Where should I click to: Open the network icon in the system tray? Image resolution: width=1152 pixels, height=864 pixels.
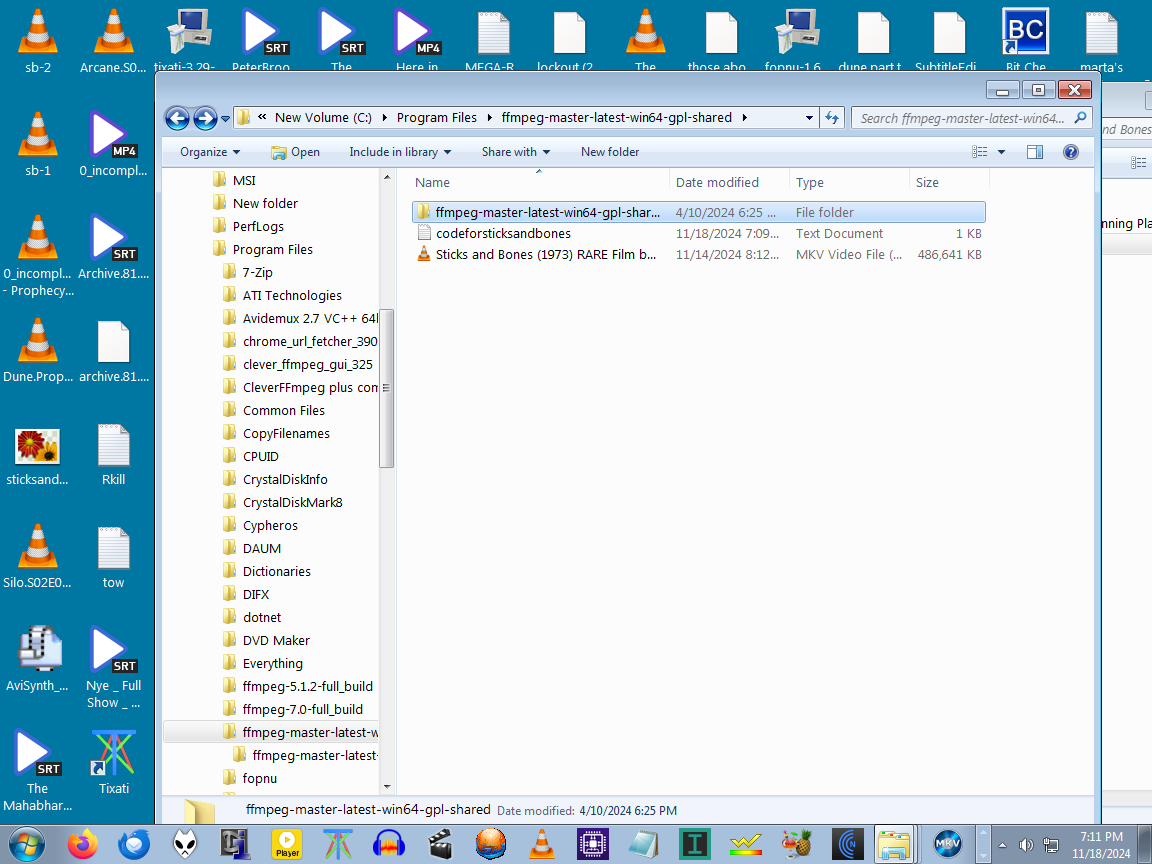tap(1051, 845)
